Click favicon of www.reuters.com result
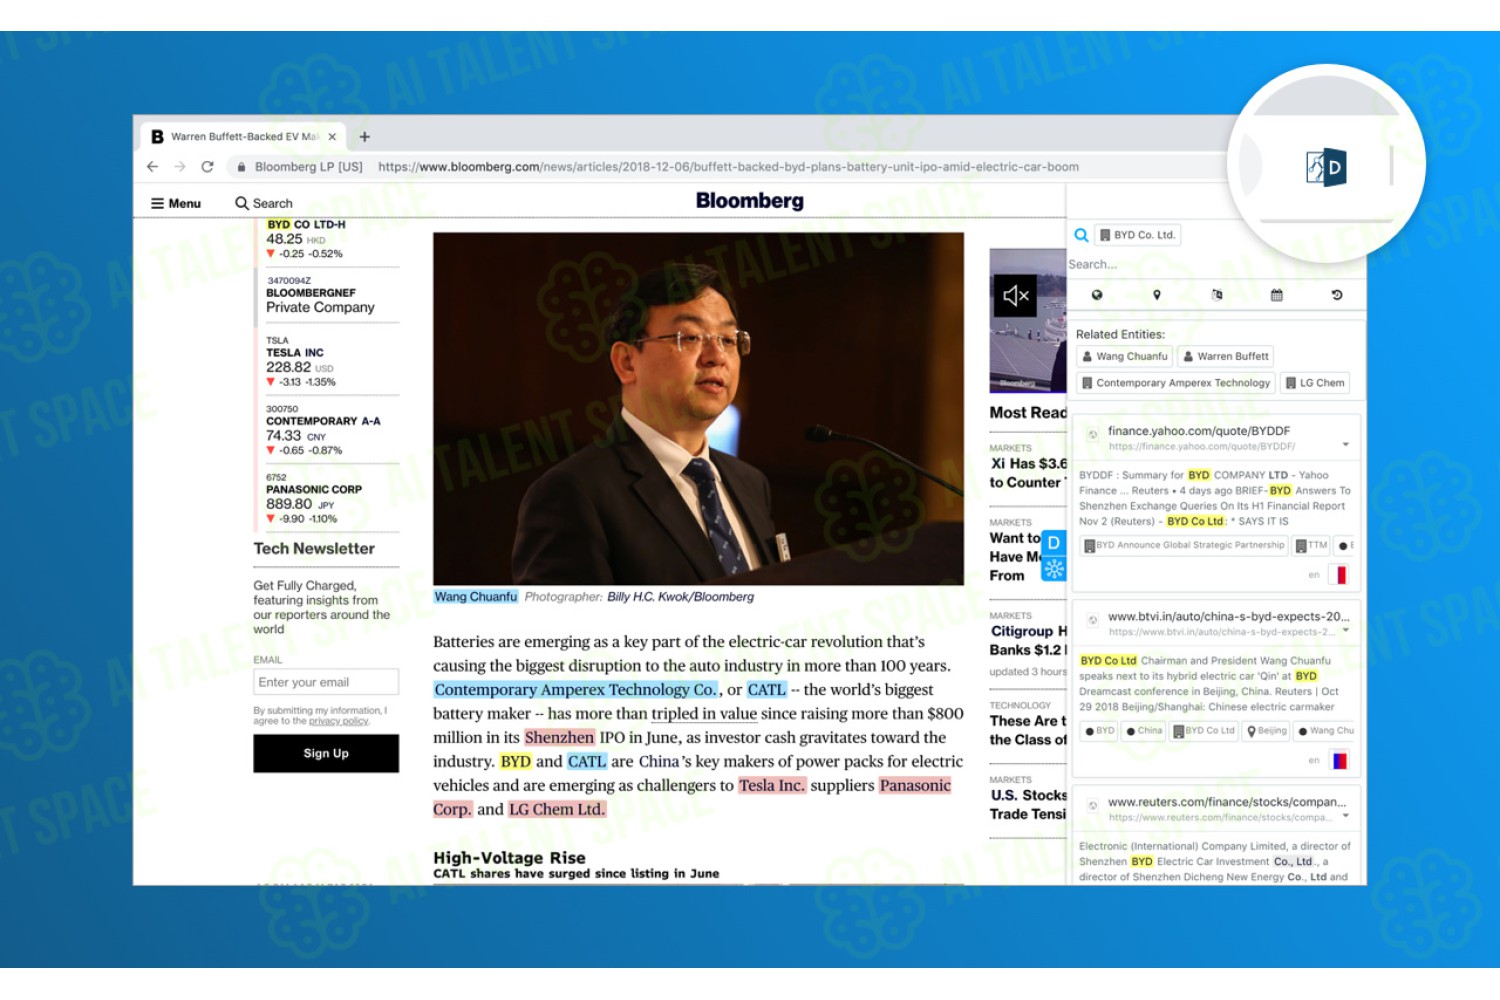Viewport: 1500px width, 1000px height. click(x=1093, y=805)
